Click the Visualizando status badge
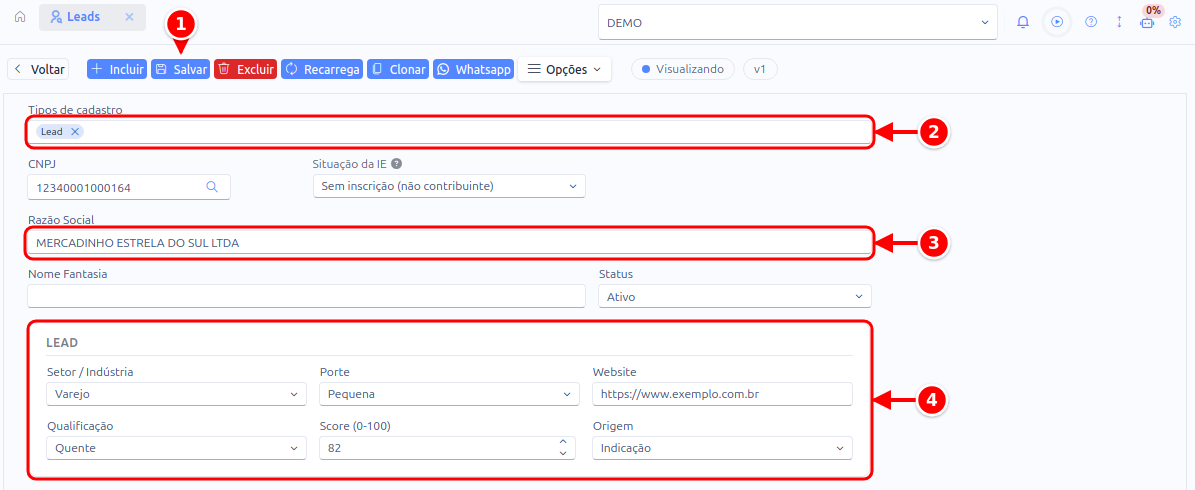The height and width of the screenshot is (490, 1195). click(x=682, y=69)
